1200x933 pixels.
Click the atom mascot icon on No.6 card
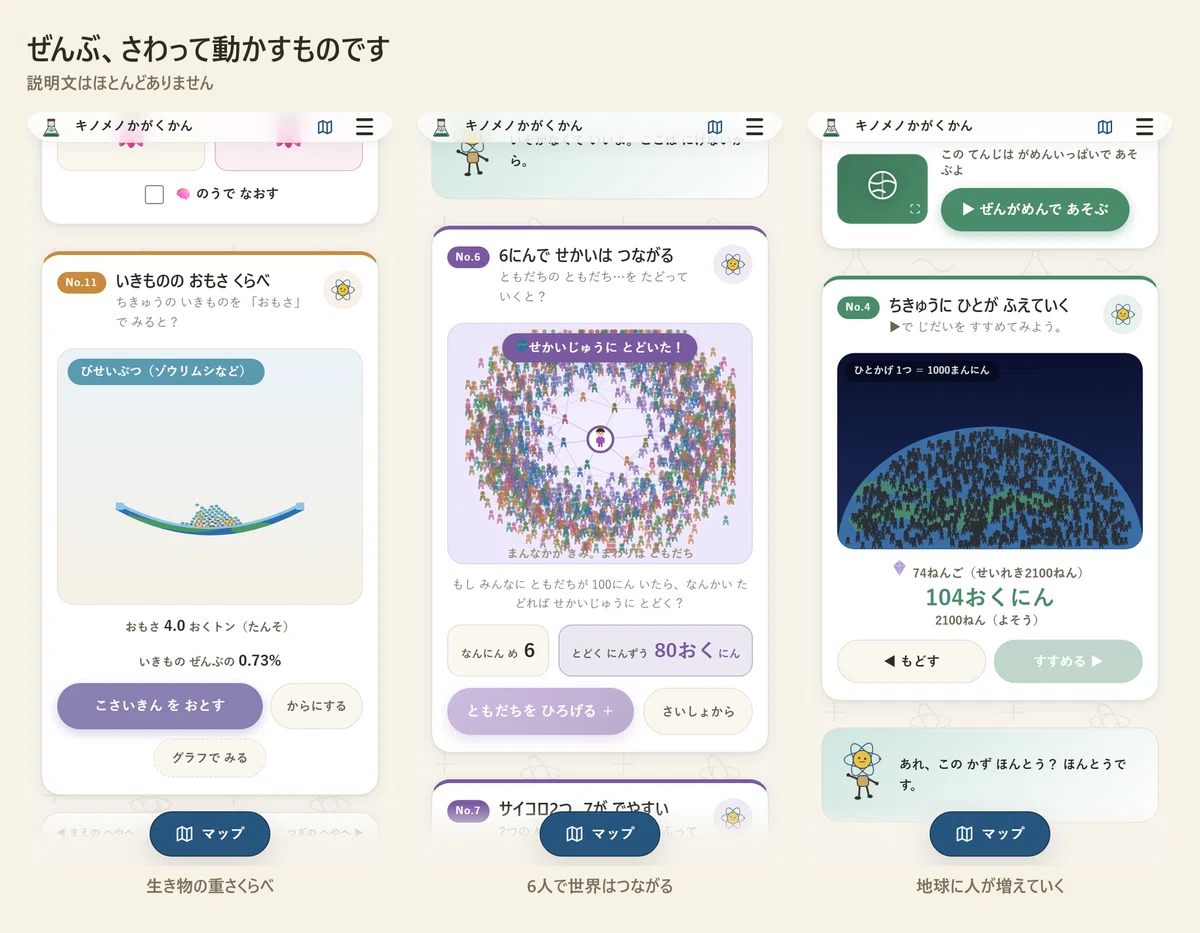(733, 264)
